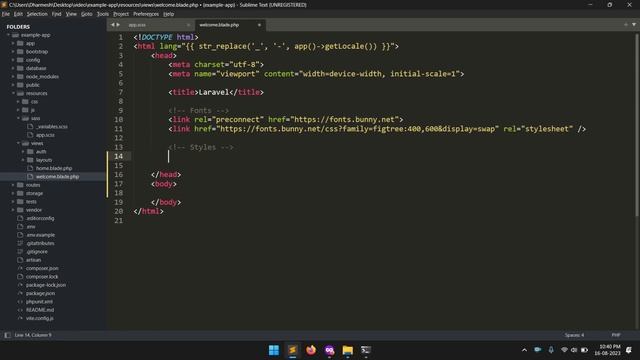The height and width of the screenshot is (360, 640).
Task: Click the vite.config.js file icon
Action: (x=20, y=318)
